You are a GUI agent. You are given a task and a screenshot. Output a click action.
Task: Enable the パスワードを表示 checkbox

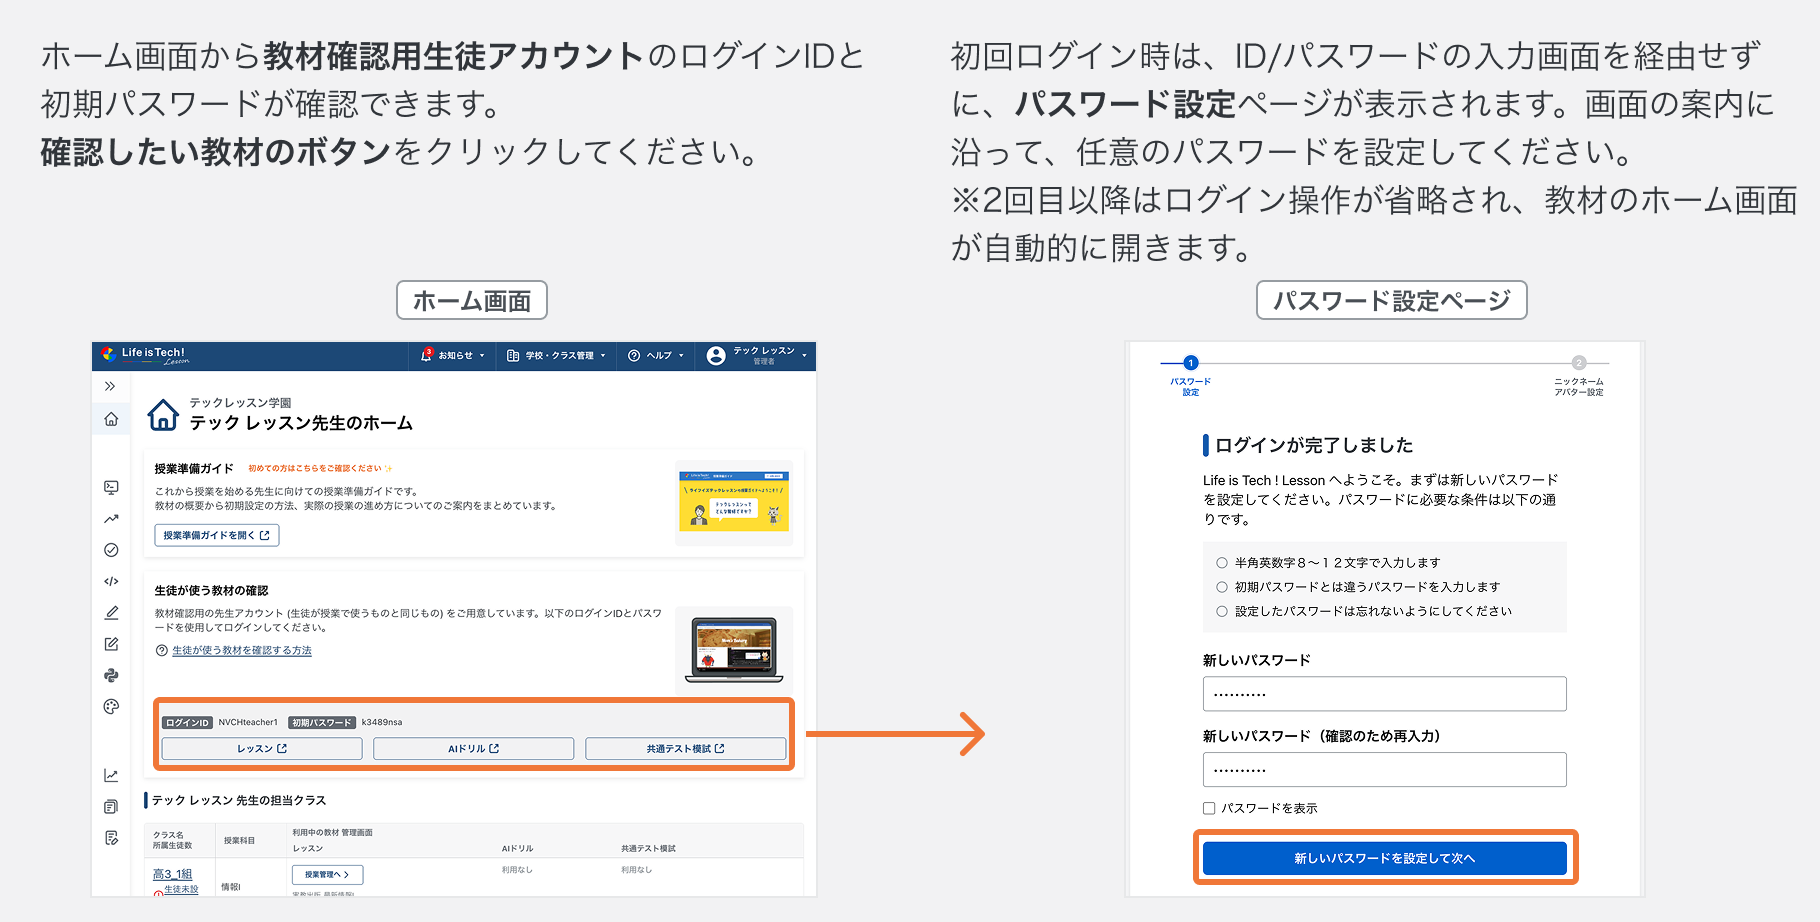1209,808
